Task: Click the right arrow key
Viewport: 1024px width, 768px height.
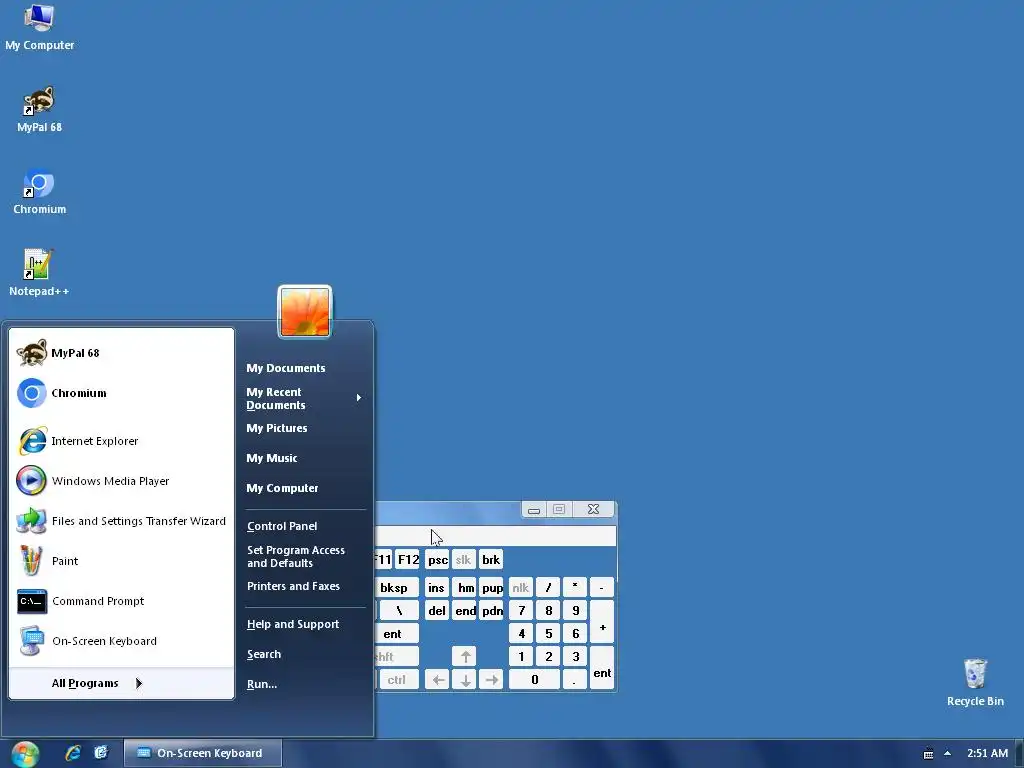Action: coord(492,680)
